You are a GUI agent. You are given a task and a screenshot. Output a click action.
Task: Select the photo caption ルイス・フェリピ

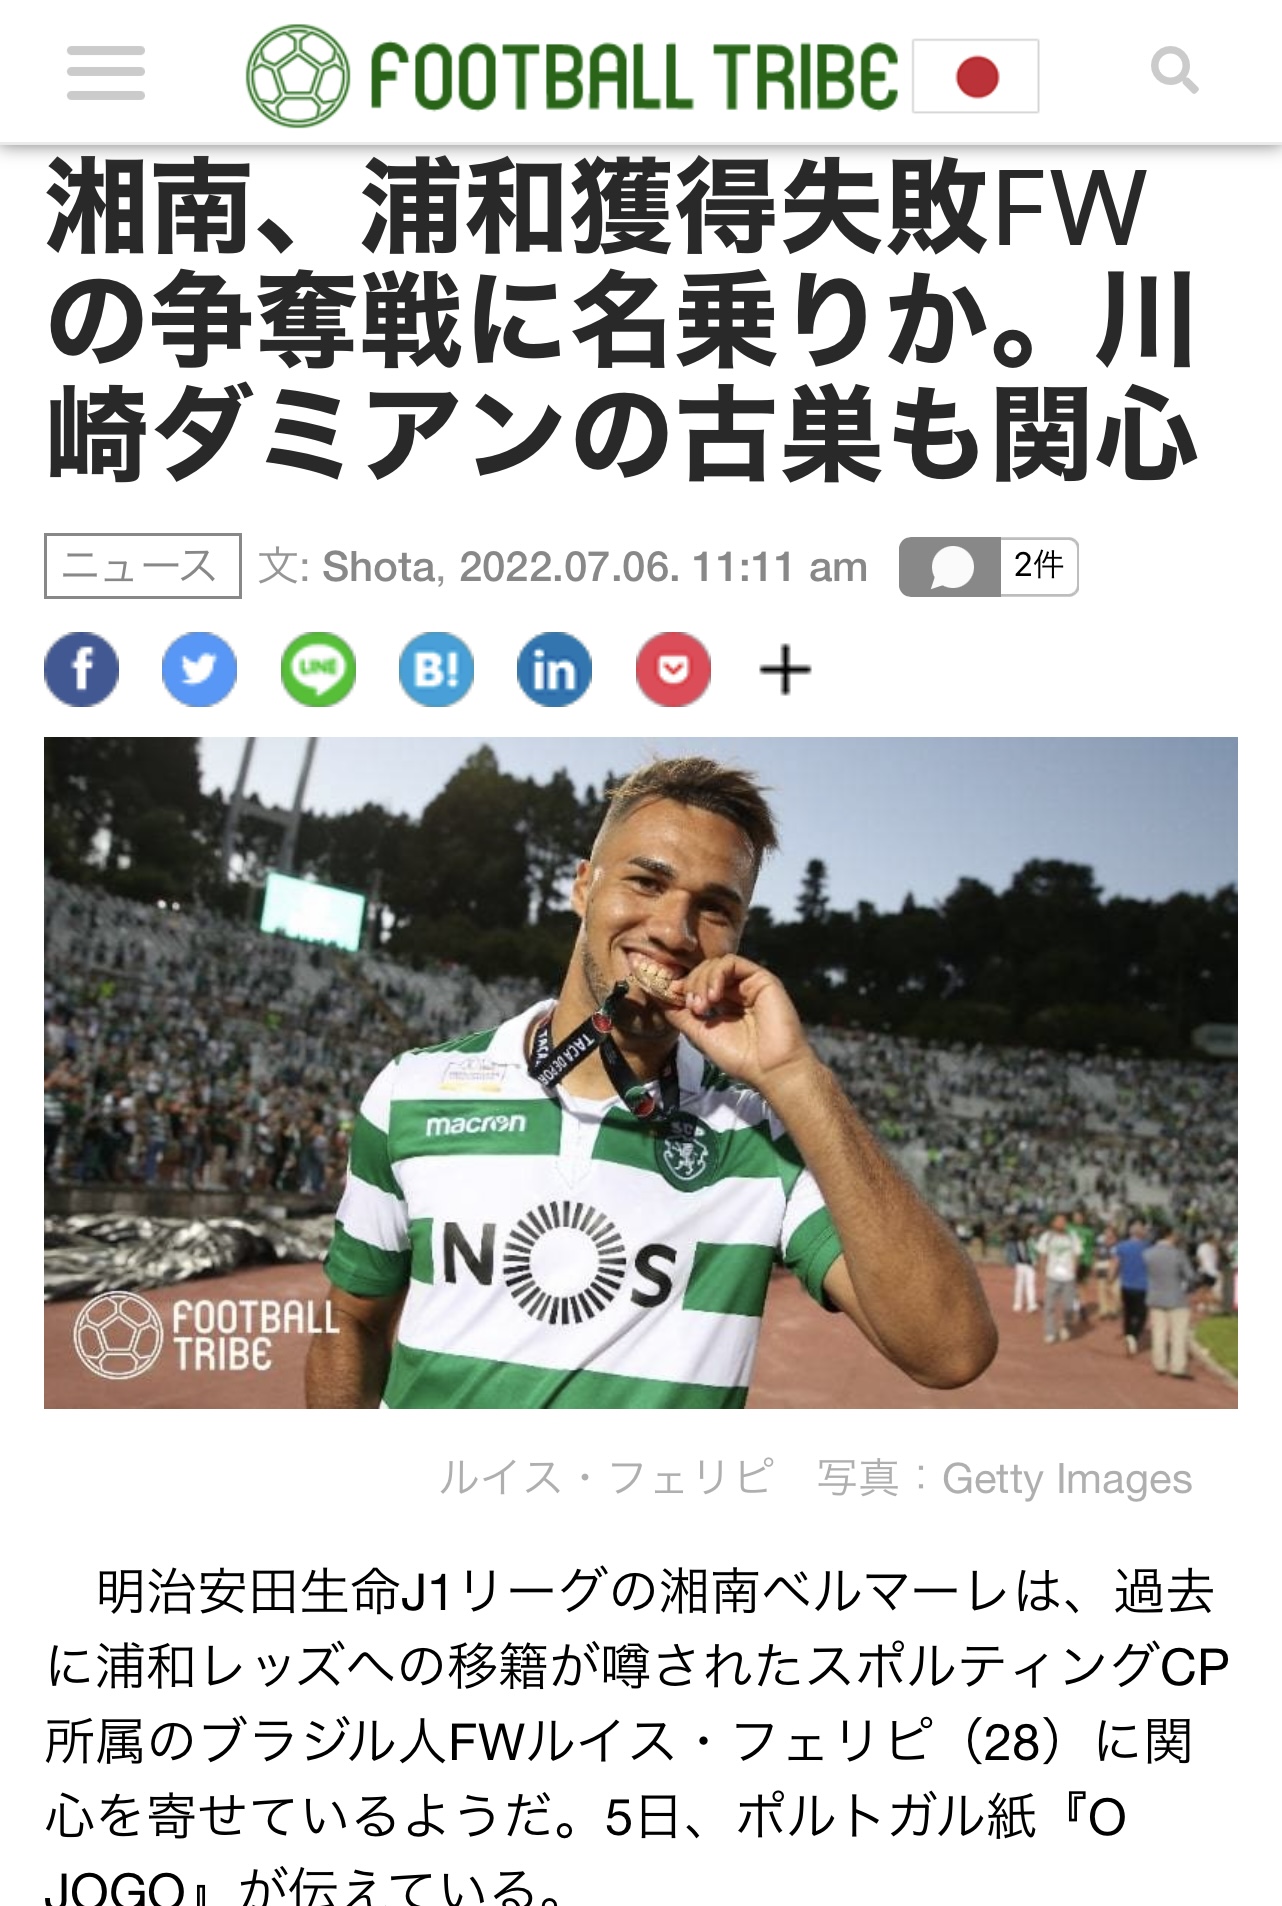tap(606, 1477)
